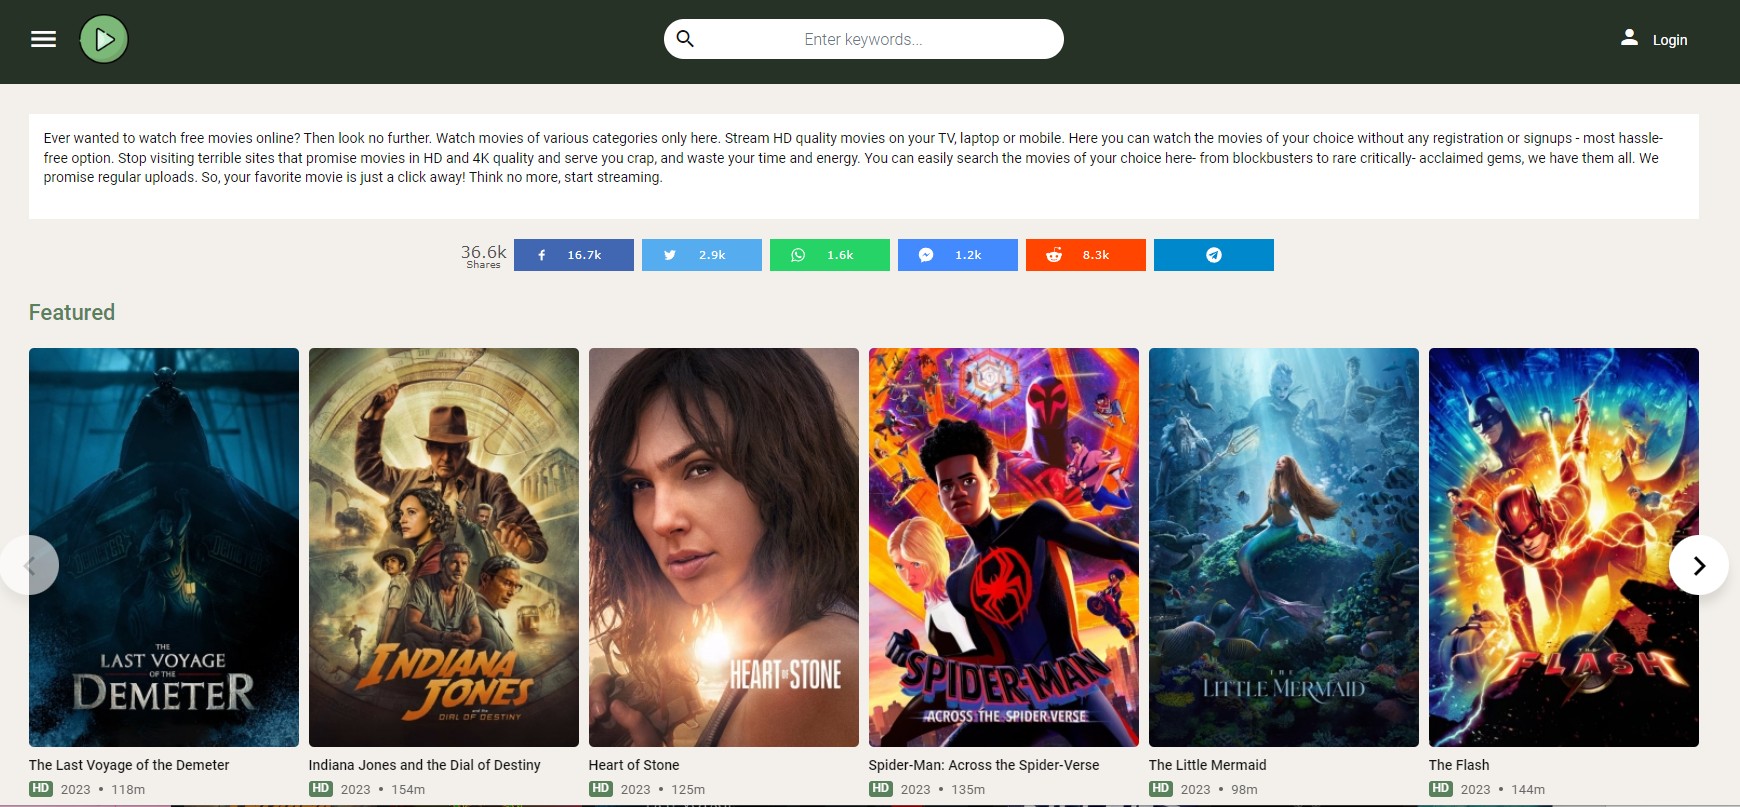Show previous featured movies with left arrow
The image size is (1740, 807).
tap(29, 565)
